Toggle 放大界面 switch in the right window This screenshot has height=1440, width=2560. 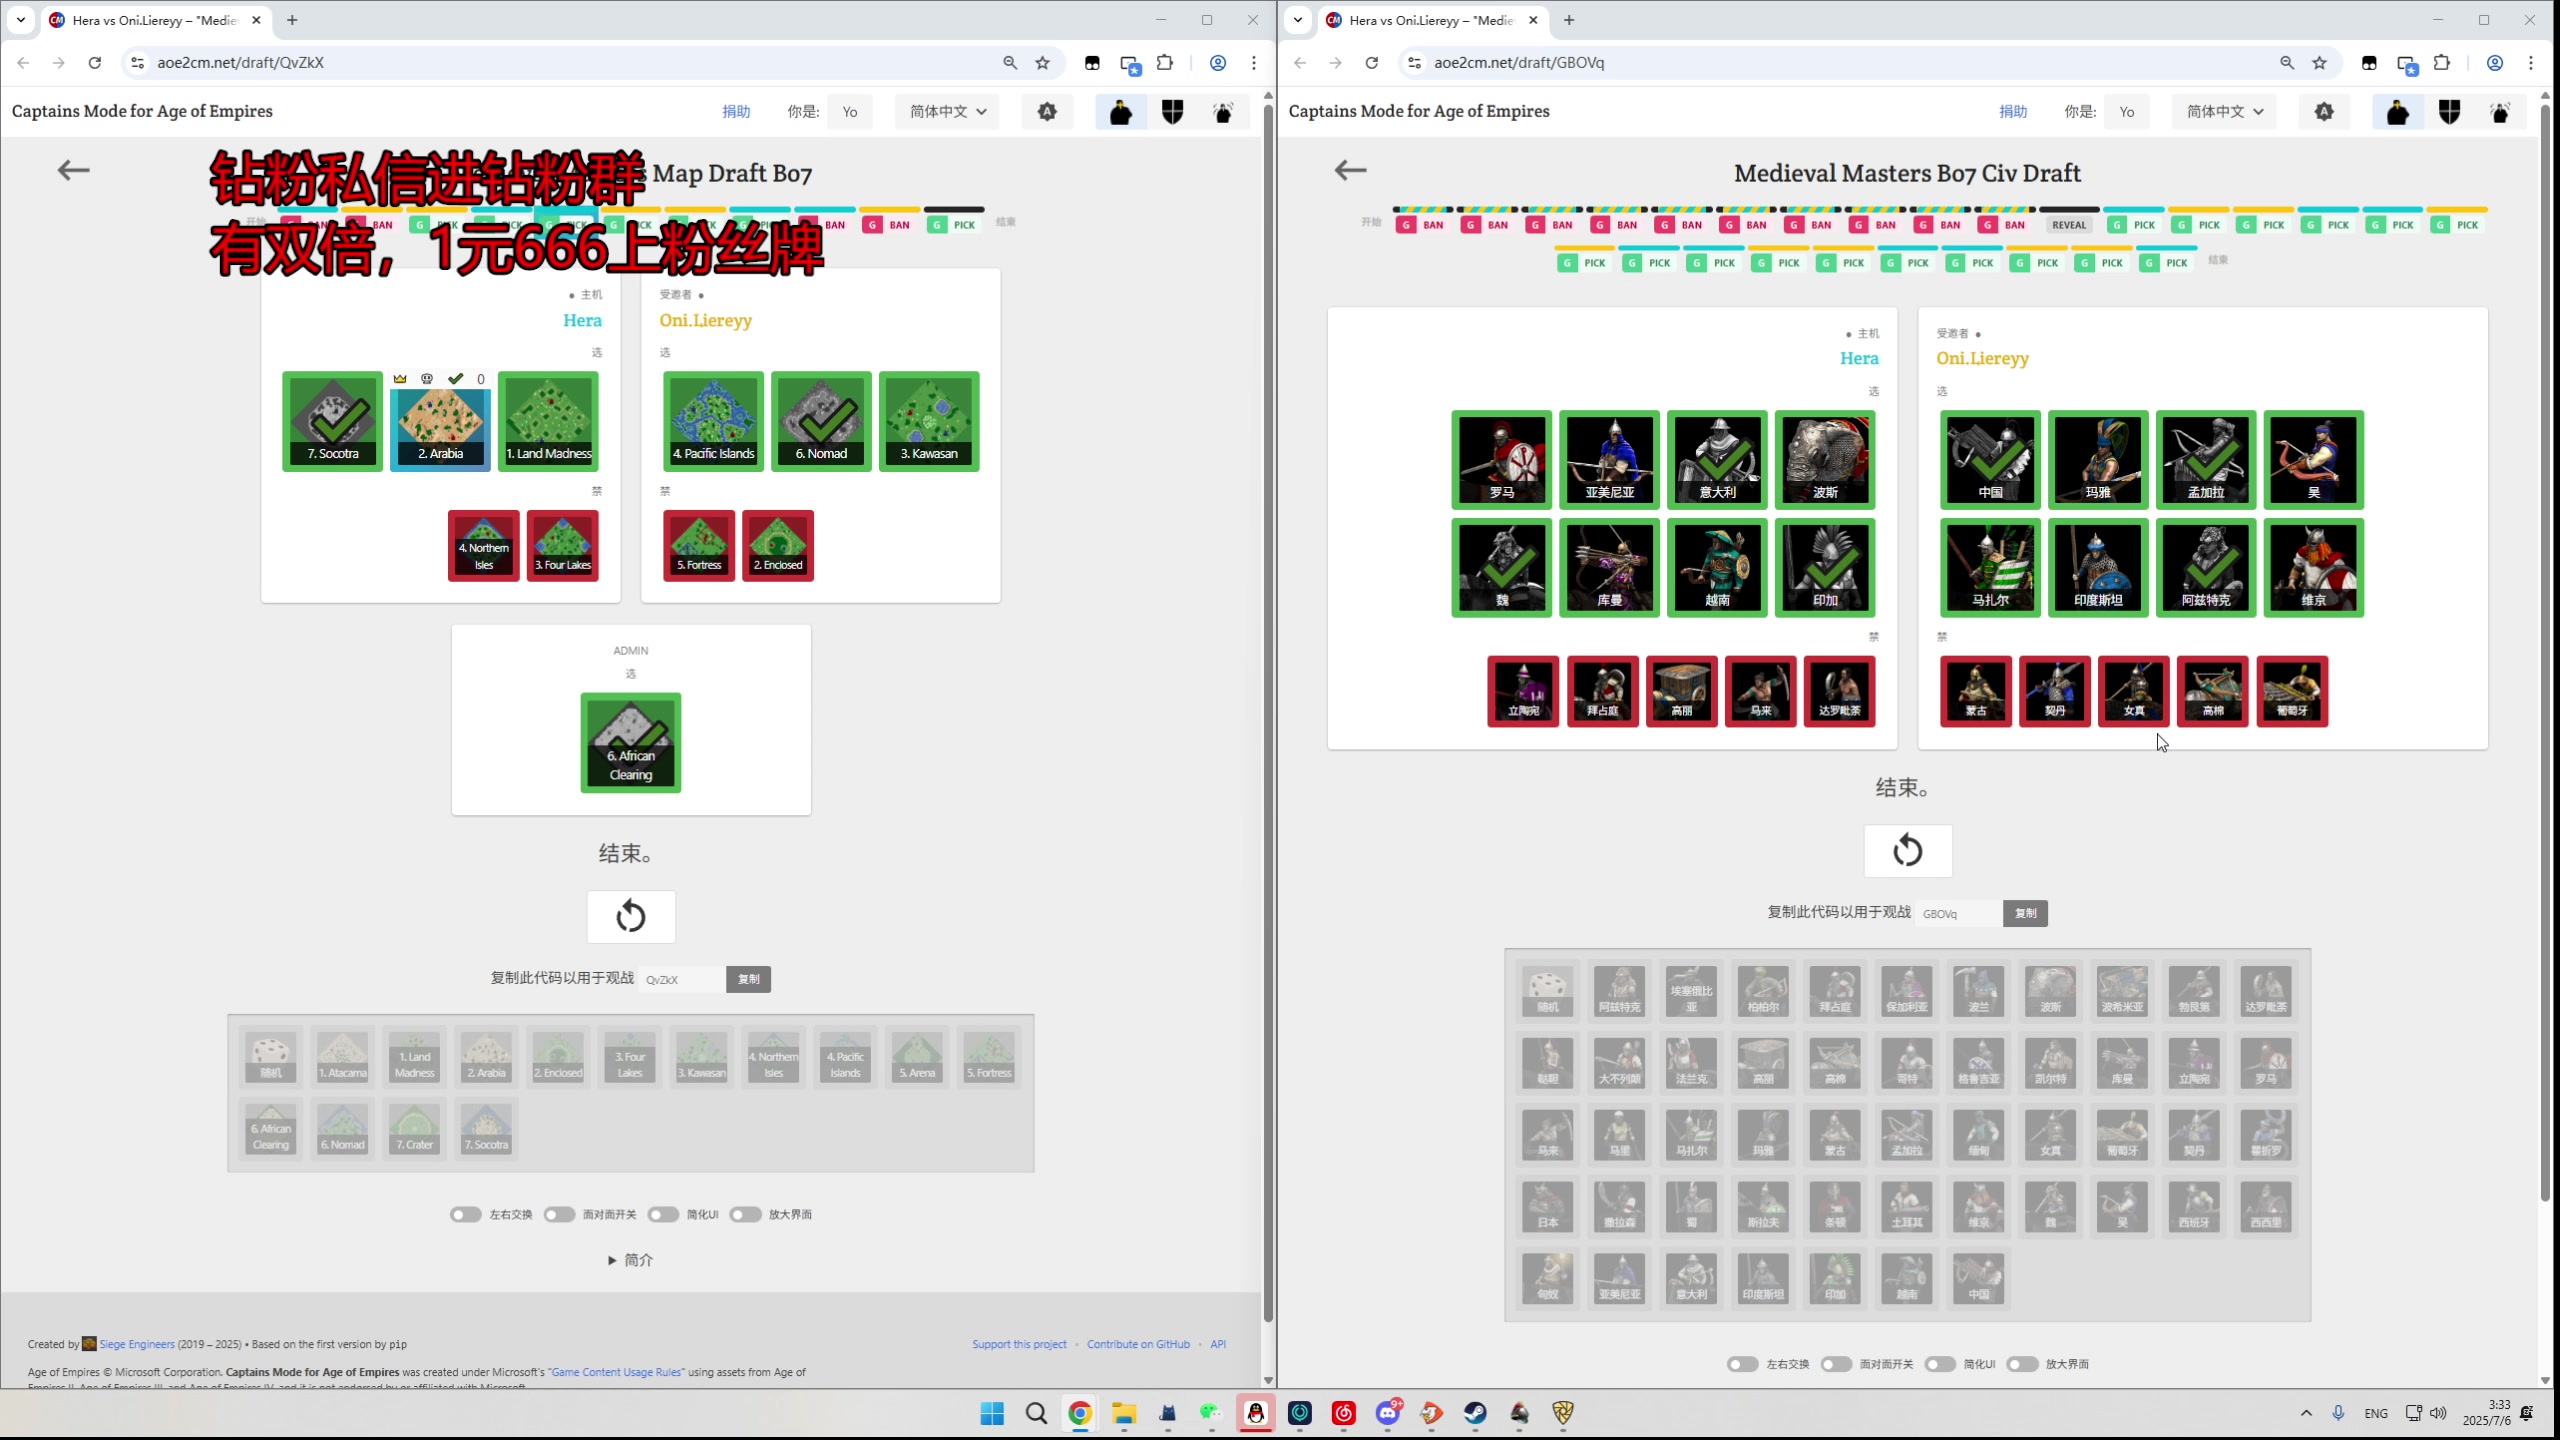pos(2022,1364)
